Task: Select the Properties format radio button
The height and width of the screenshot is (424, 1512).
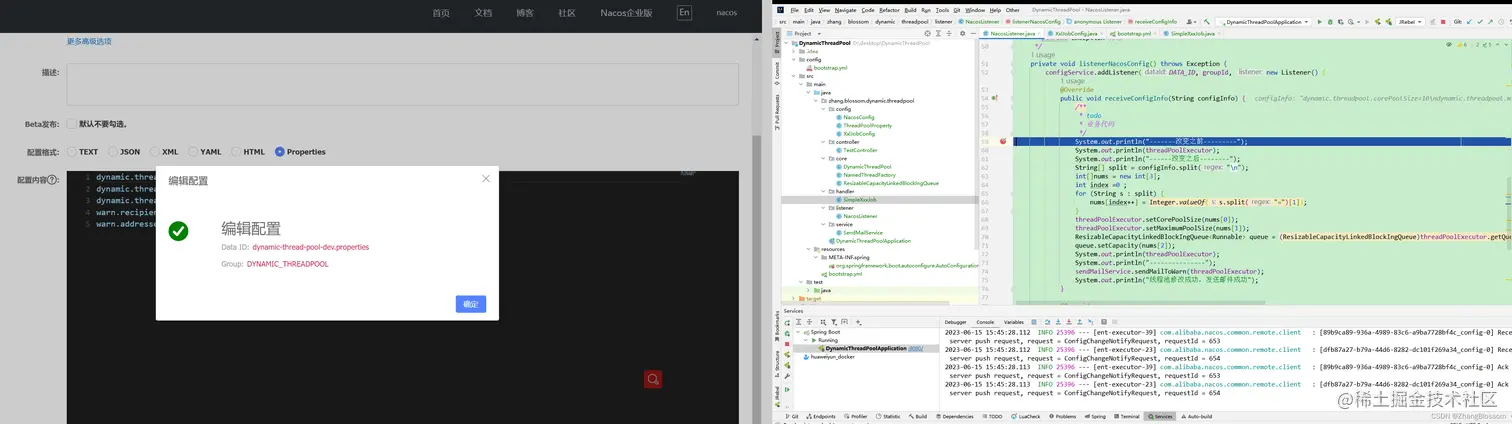Action: (280, 152)
